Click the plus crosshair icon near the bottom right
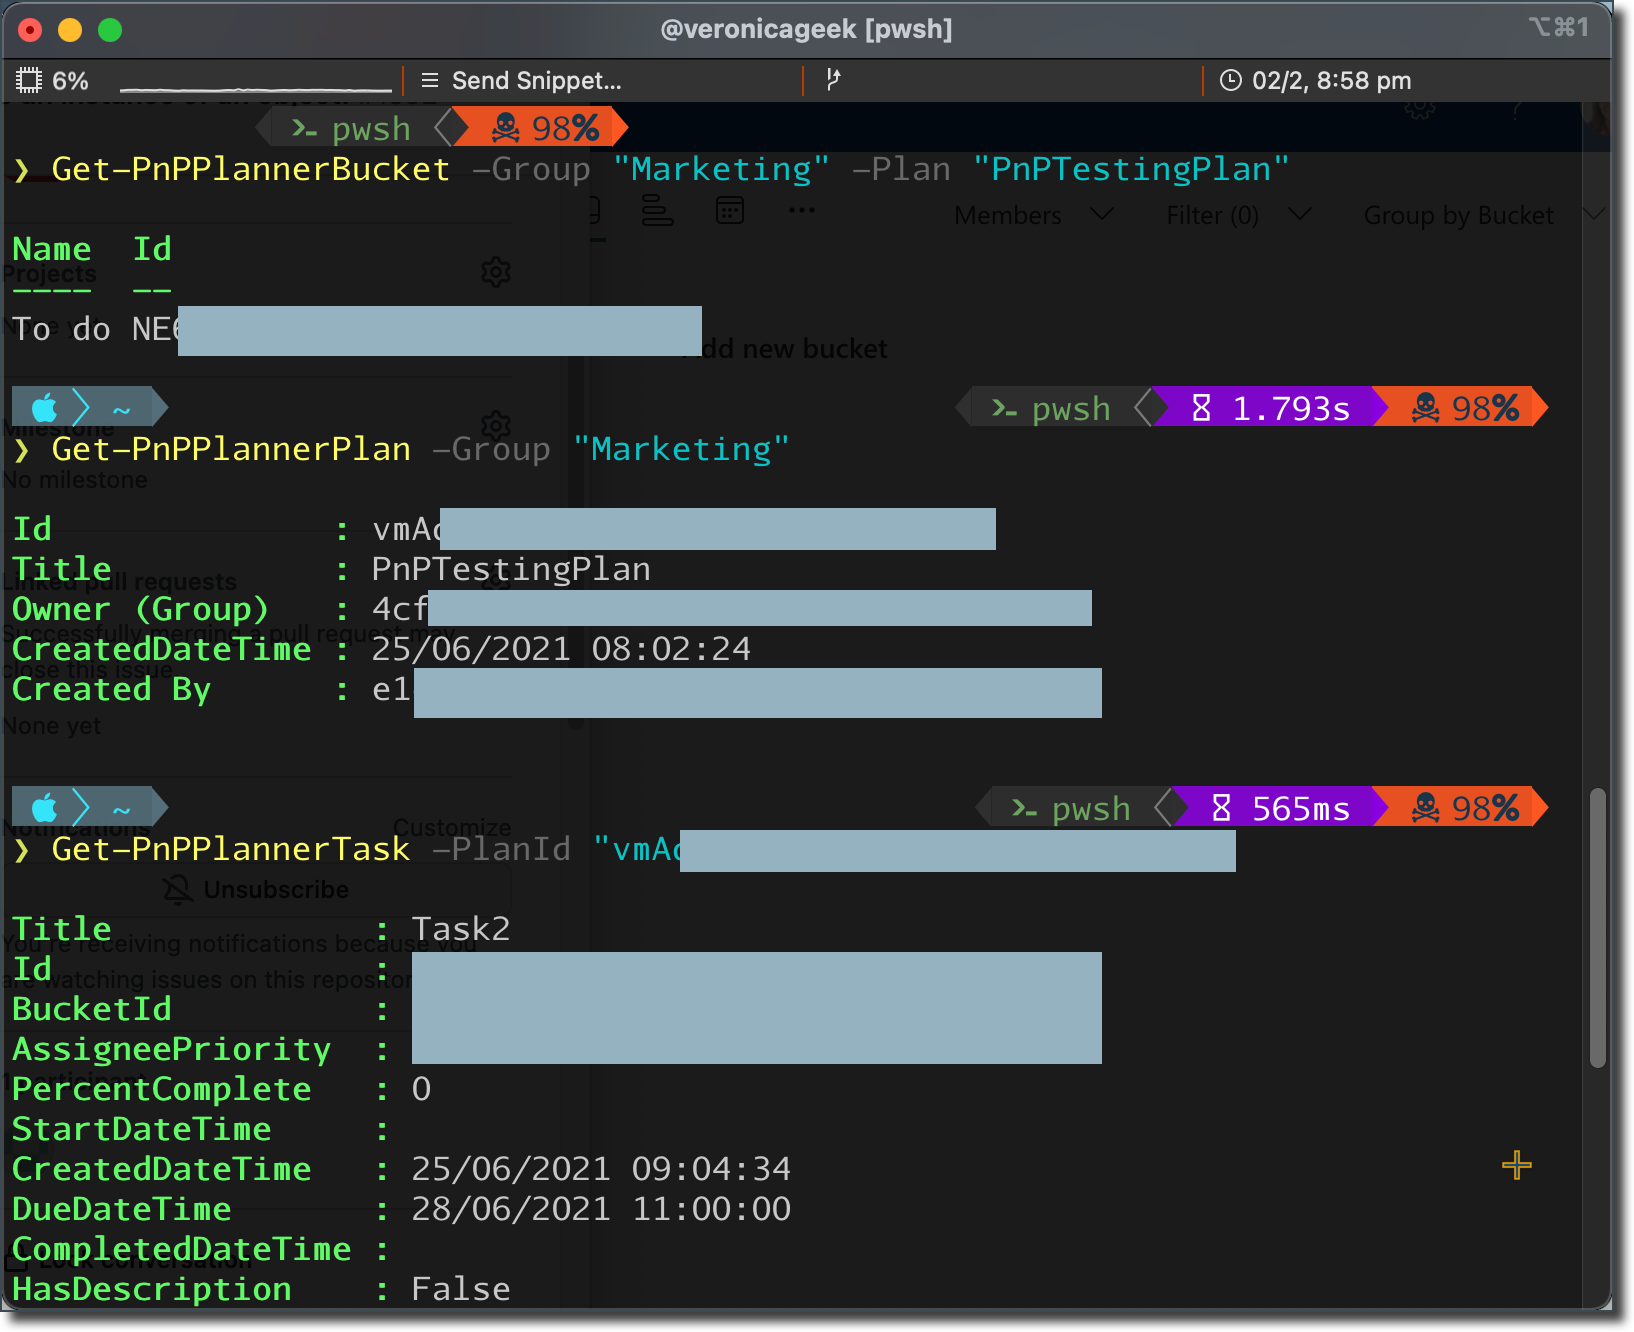The image size is (1634, 1332). coord(1516,1165)
